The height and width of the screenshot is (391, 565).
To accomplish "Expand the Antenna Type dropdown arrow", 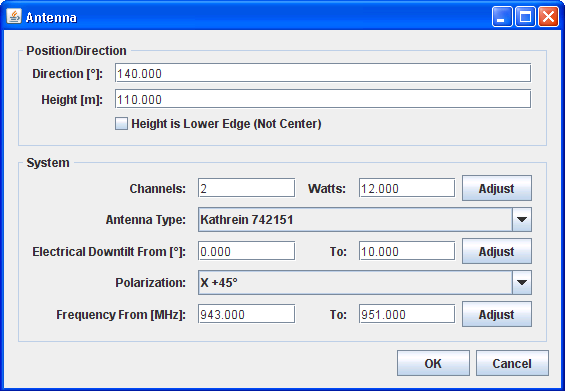I will [x=522, y=219].
